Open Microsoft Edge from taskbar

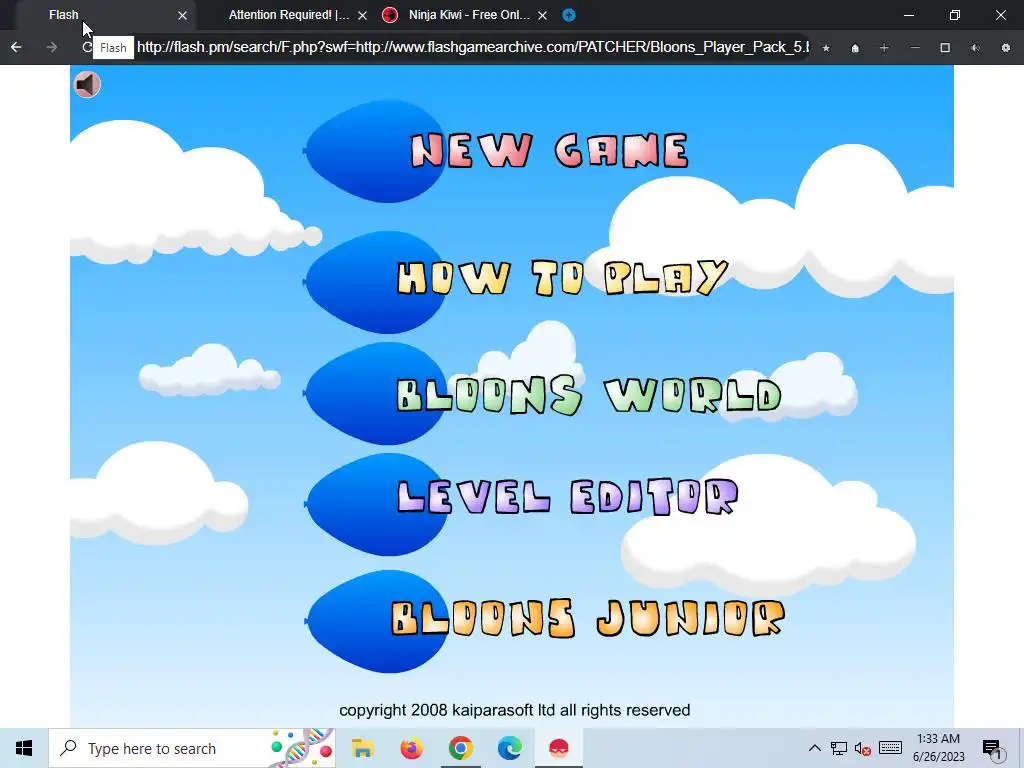point(509,748)
